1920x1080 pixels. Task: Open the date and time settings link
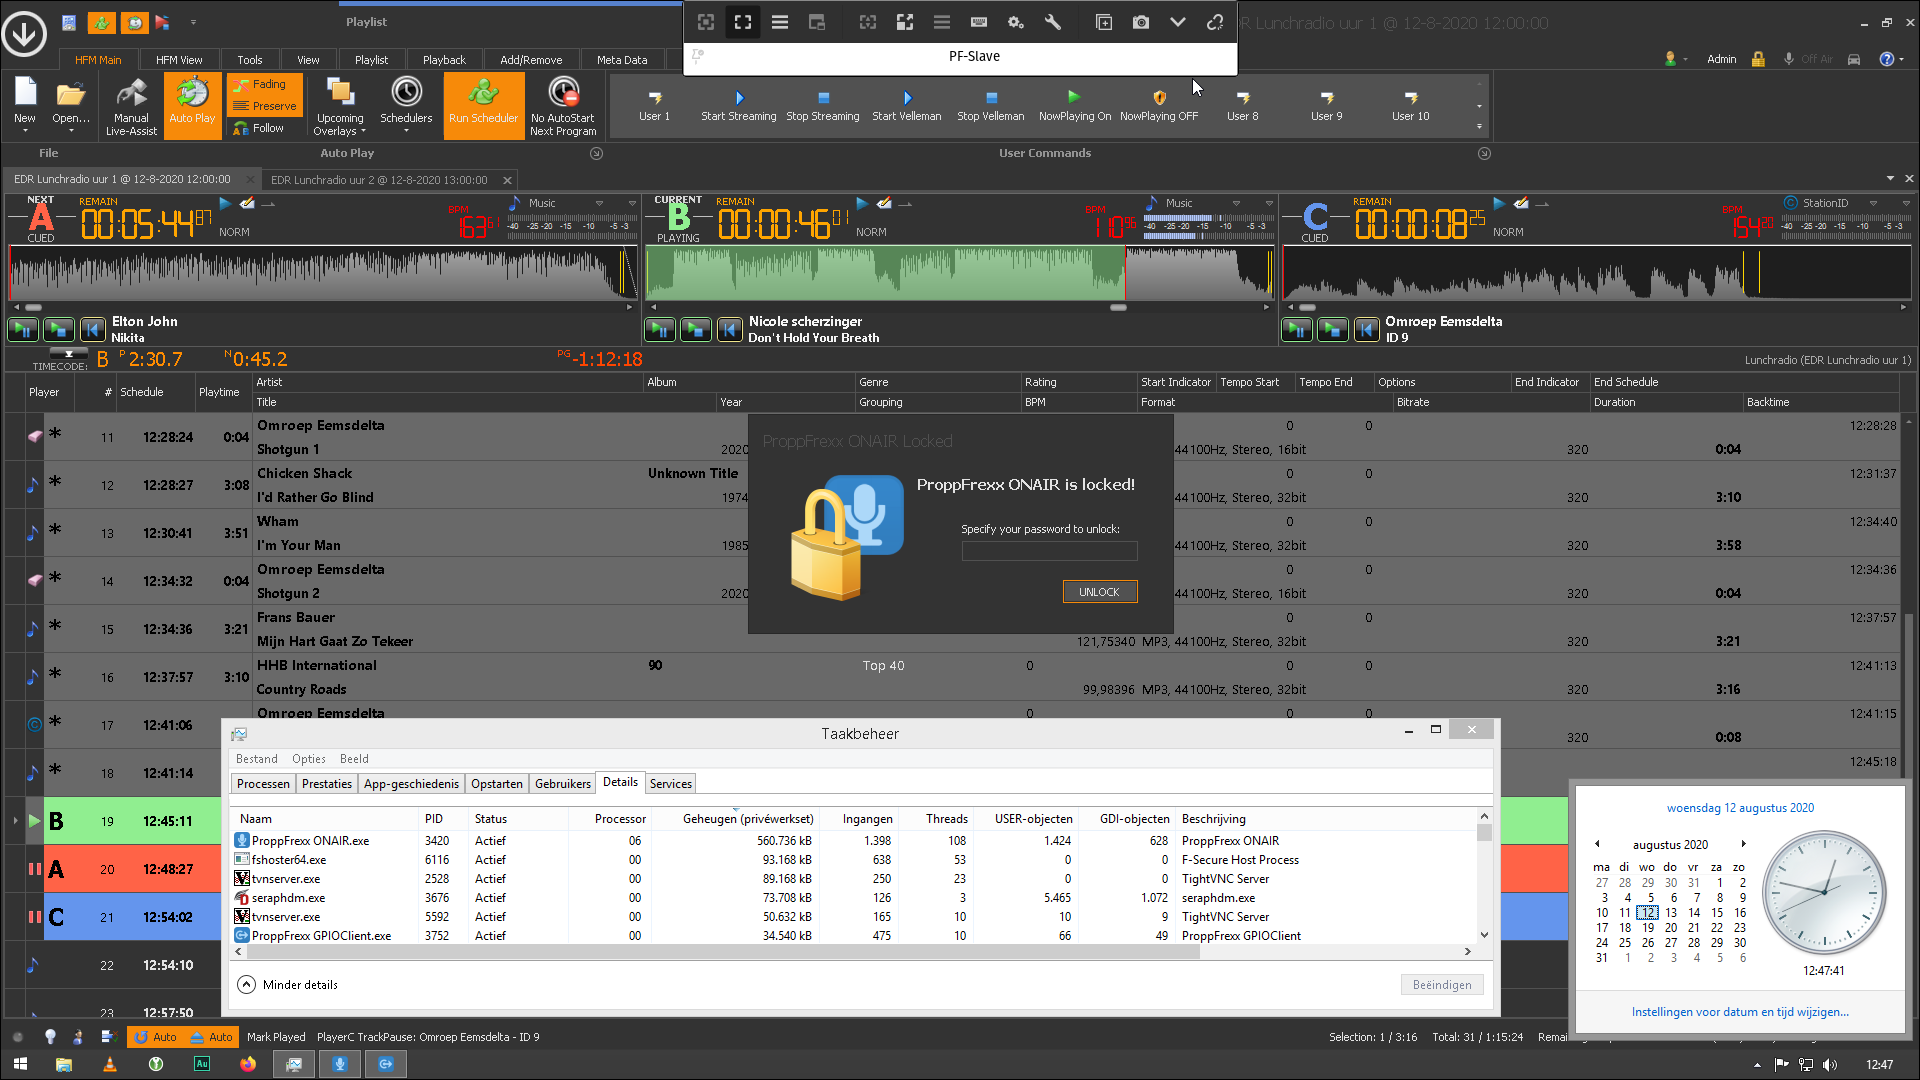click(1740, 1012)
